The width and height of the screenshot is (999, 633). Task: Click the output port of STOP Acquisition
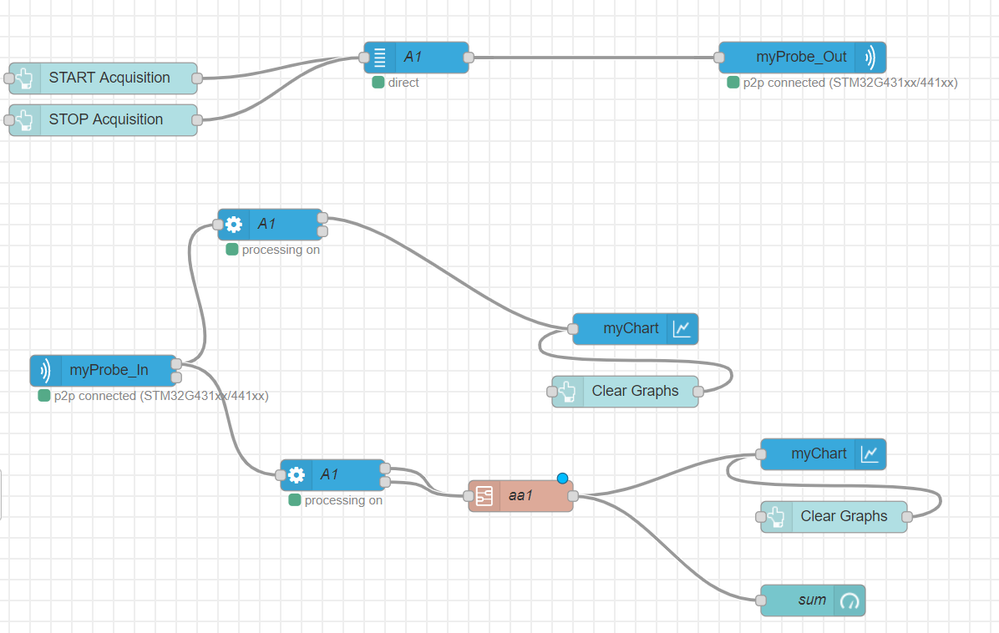point(197,120)
